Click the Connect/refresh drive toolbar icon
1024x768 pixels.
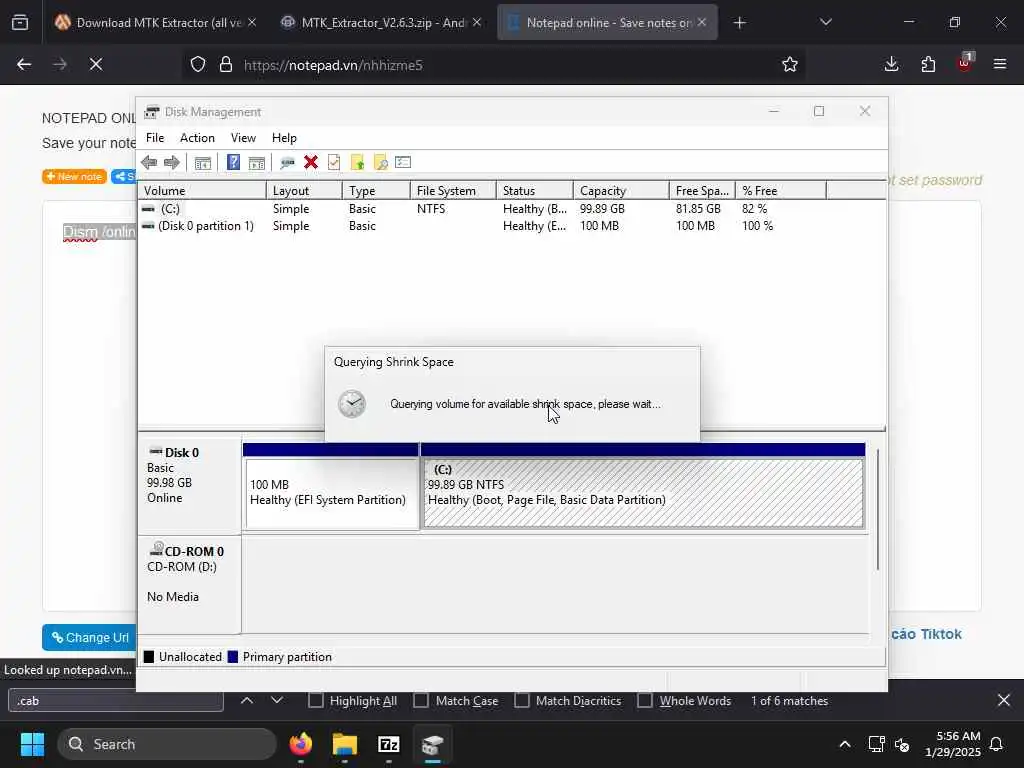coord(287,163)
